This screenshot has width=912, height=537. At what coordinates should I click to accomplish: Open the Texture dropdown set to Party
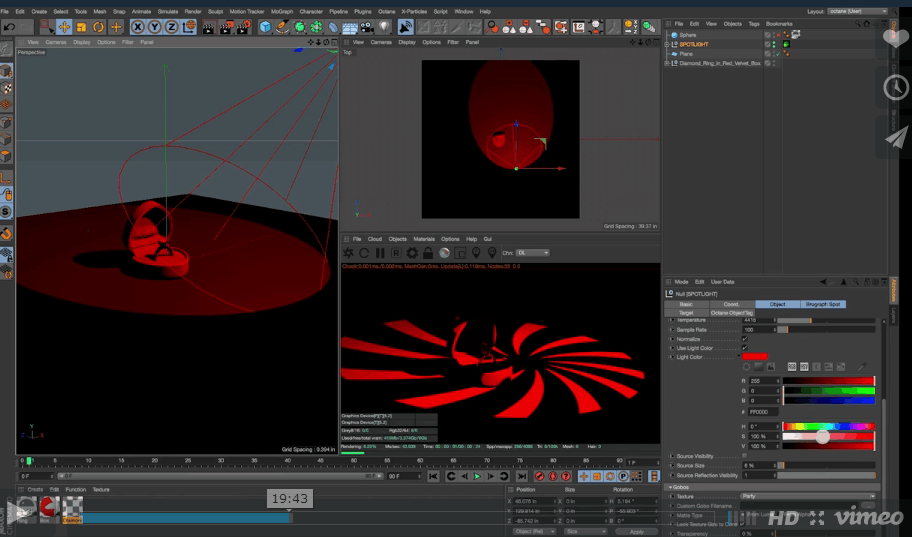pos(810,496)
